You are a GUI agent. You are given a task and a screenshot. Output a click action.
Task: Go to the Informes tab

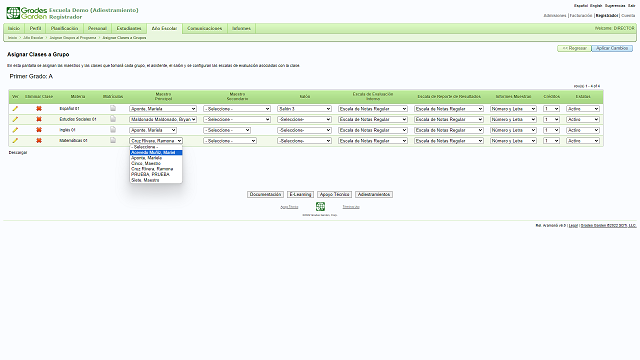point(242,29)
